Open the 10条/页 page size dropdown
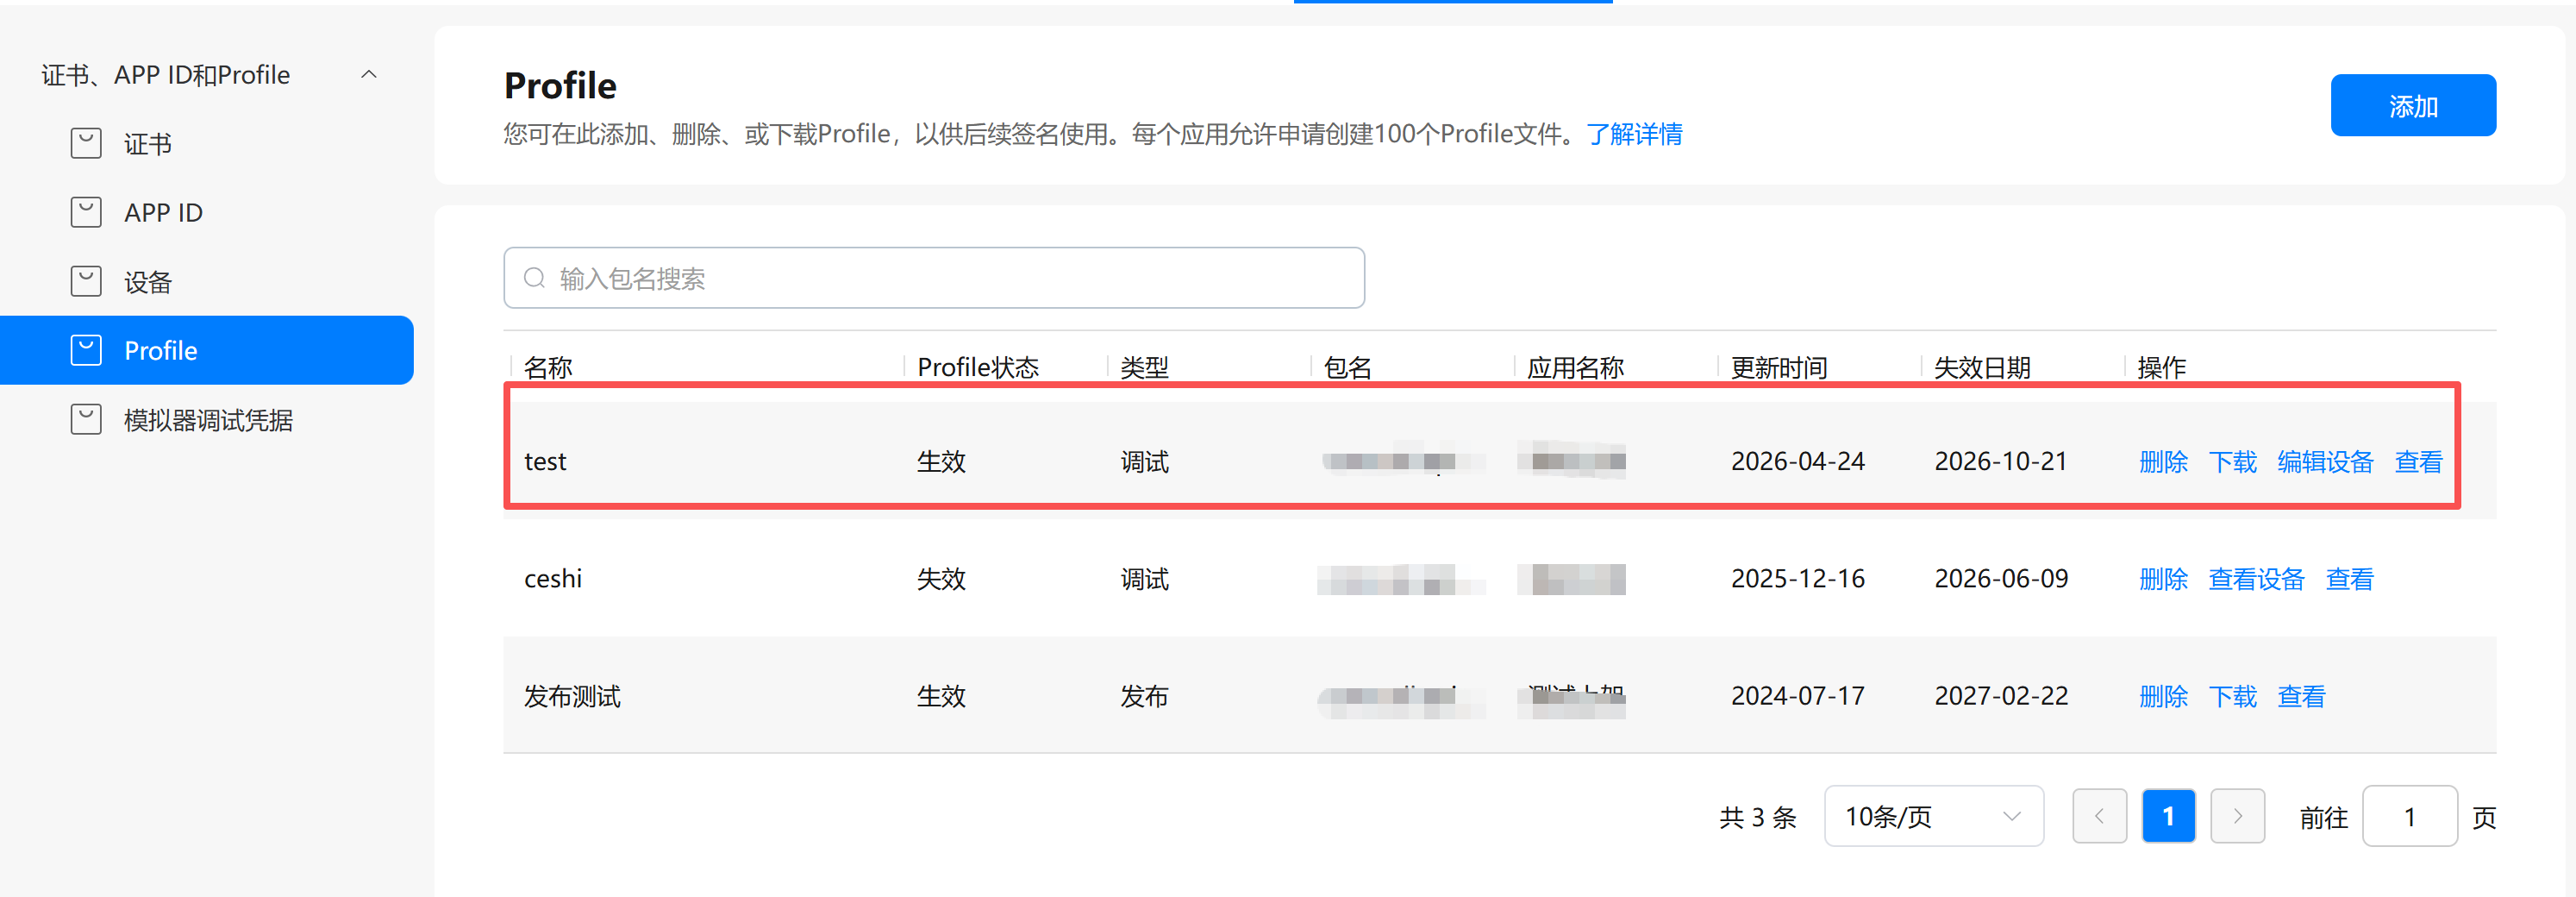2576x897 pixels. pyautogui.click(x=1933, y=816)
